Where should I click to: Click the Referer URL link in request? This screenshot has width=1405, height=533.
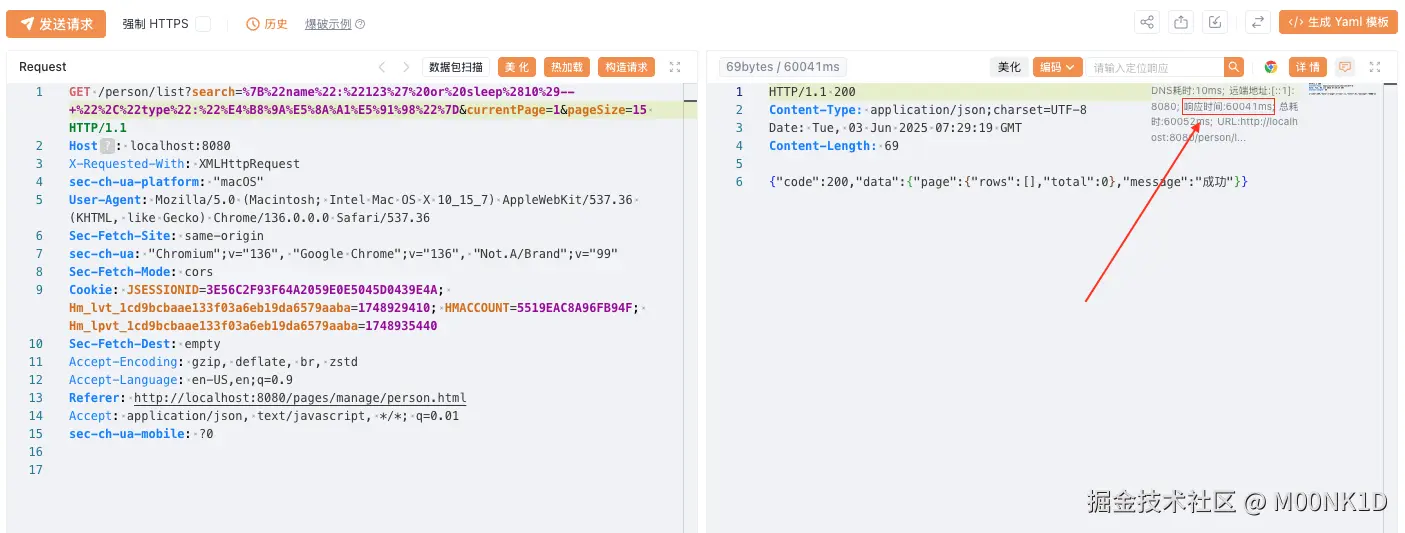pyautogui.click(x=300, y=398)
